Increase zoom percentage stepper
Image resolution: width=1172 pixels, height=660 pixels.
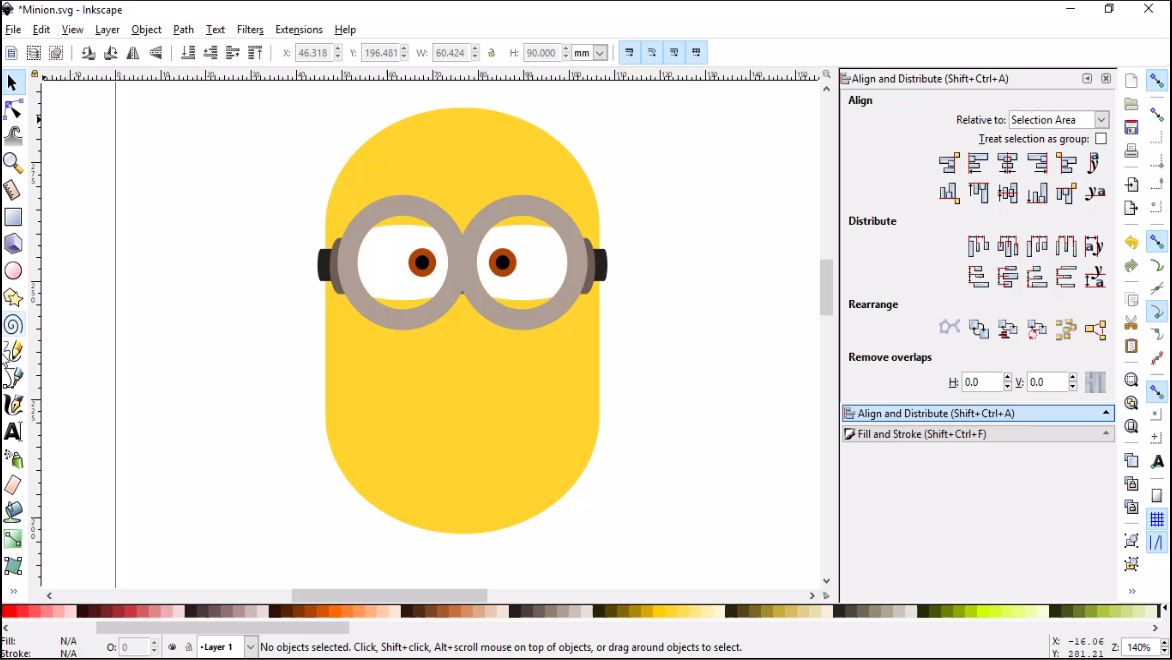[1163, 643]
